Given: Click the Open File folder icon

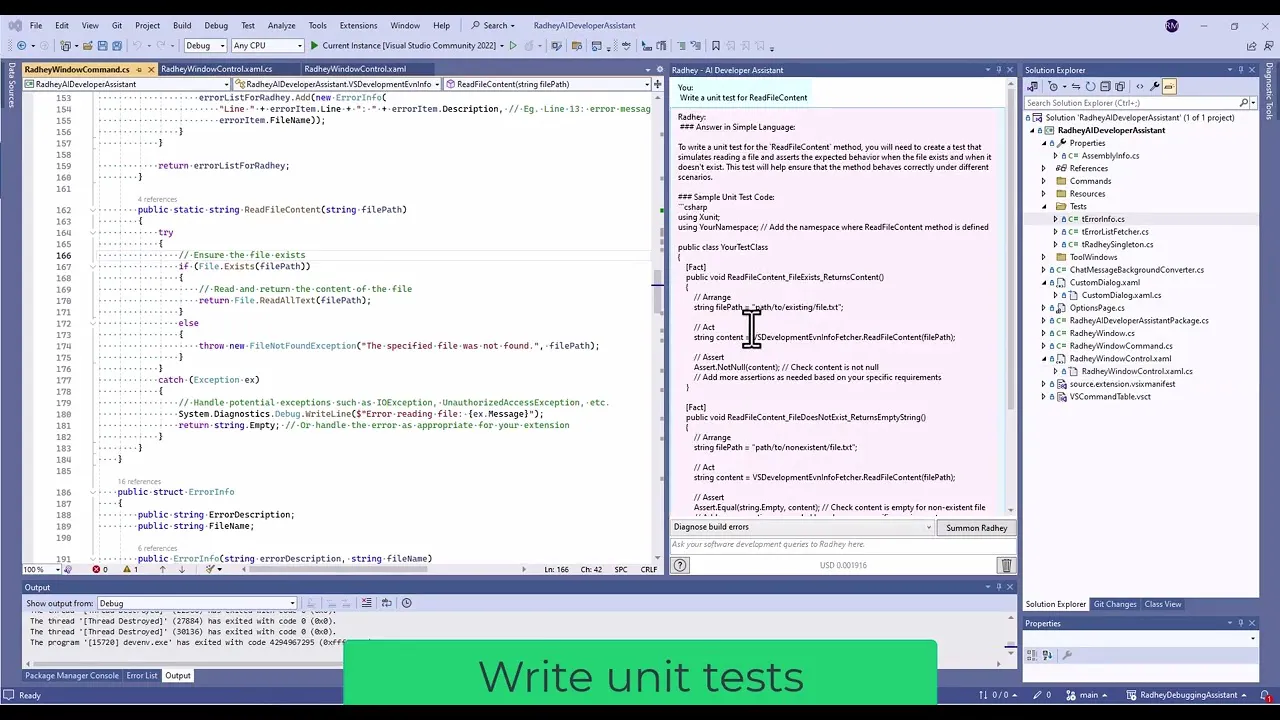Looking at the screenshot, I should 88,46.
